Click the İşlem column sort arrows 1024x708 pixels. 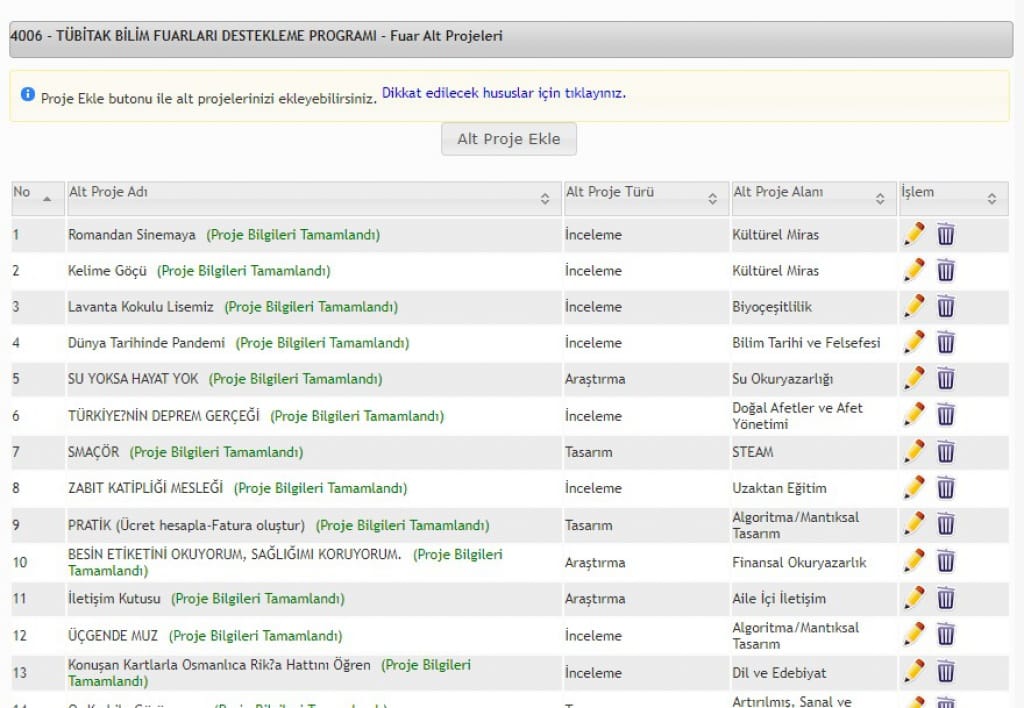pos(991,198)
